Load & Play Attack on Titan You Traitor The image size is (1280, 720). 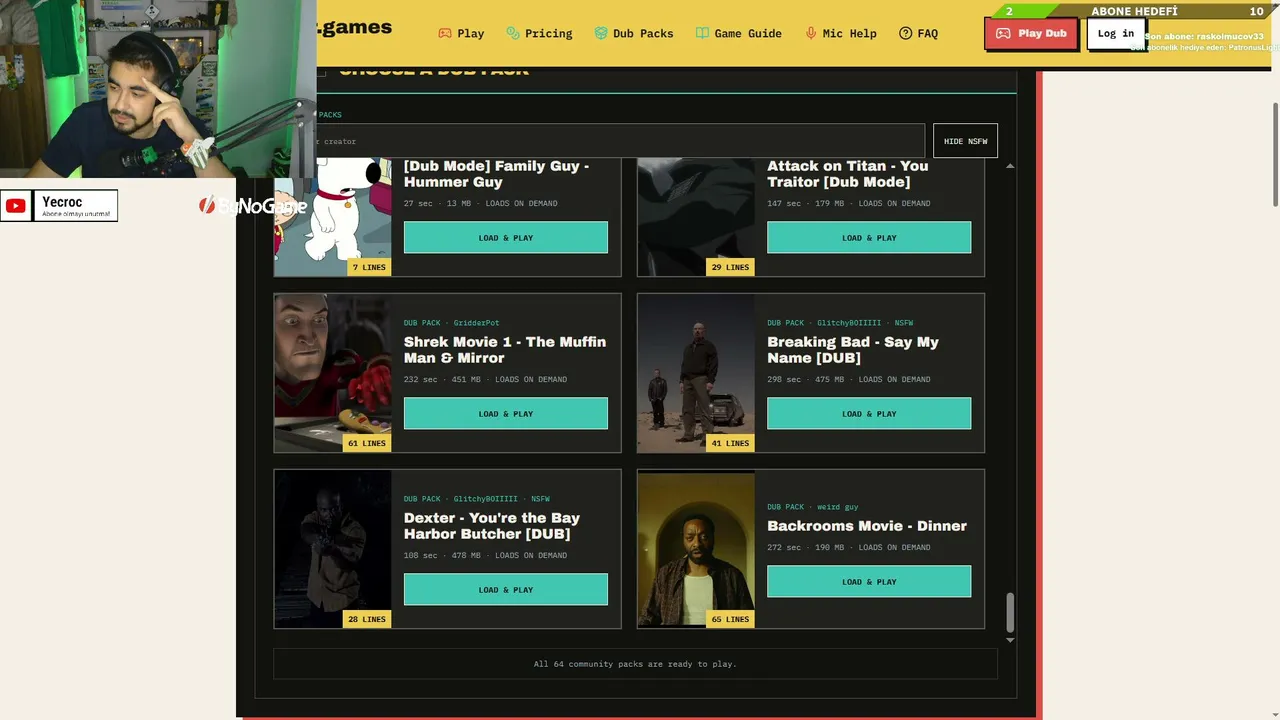[x=869, y=238]
